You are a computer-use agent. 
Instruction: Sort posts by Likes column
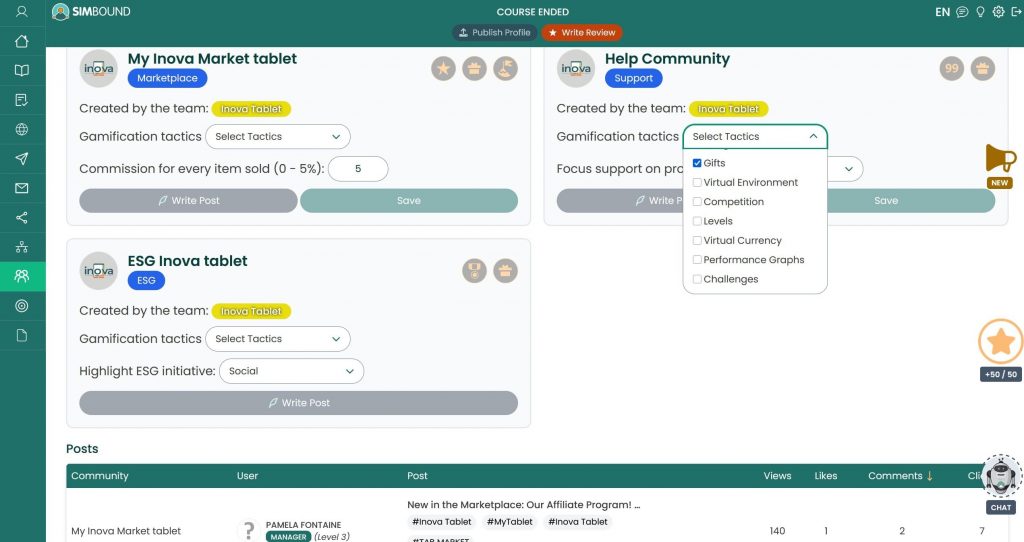(x=825, y=476)
